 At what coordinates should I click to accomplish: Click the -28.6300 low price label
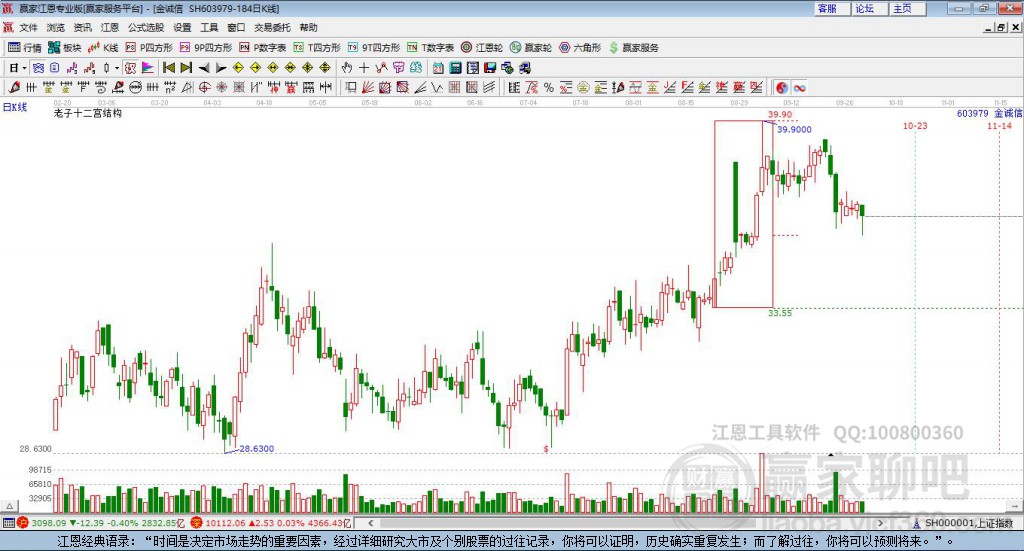257,449
